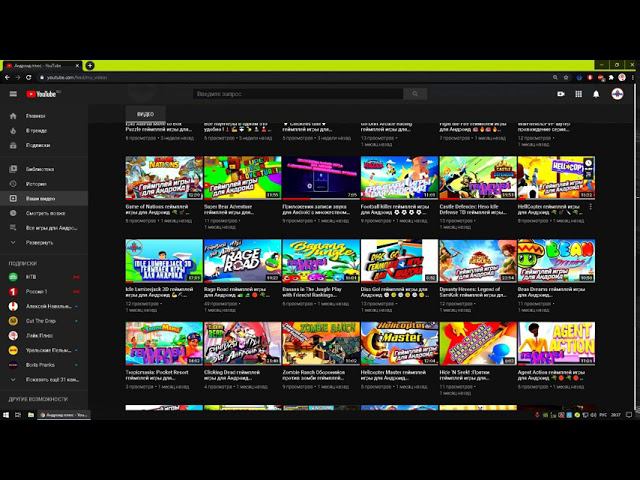Click the browser address bar URL
640x480 pixels.
click(77, 77)
